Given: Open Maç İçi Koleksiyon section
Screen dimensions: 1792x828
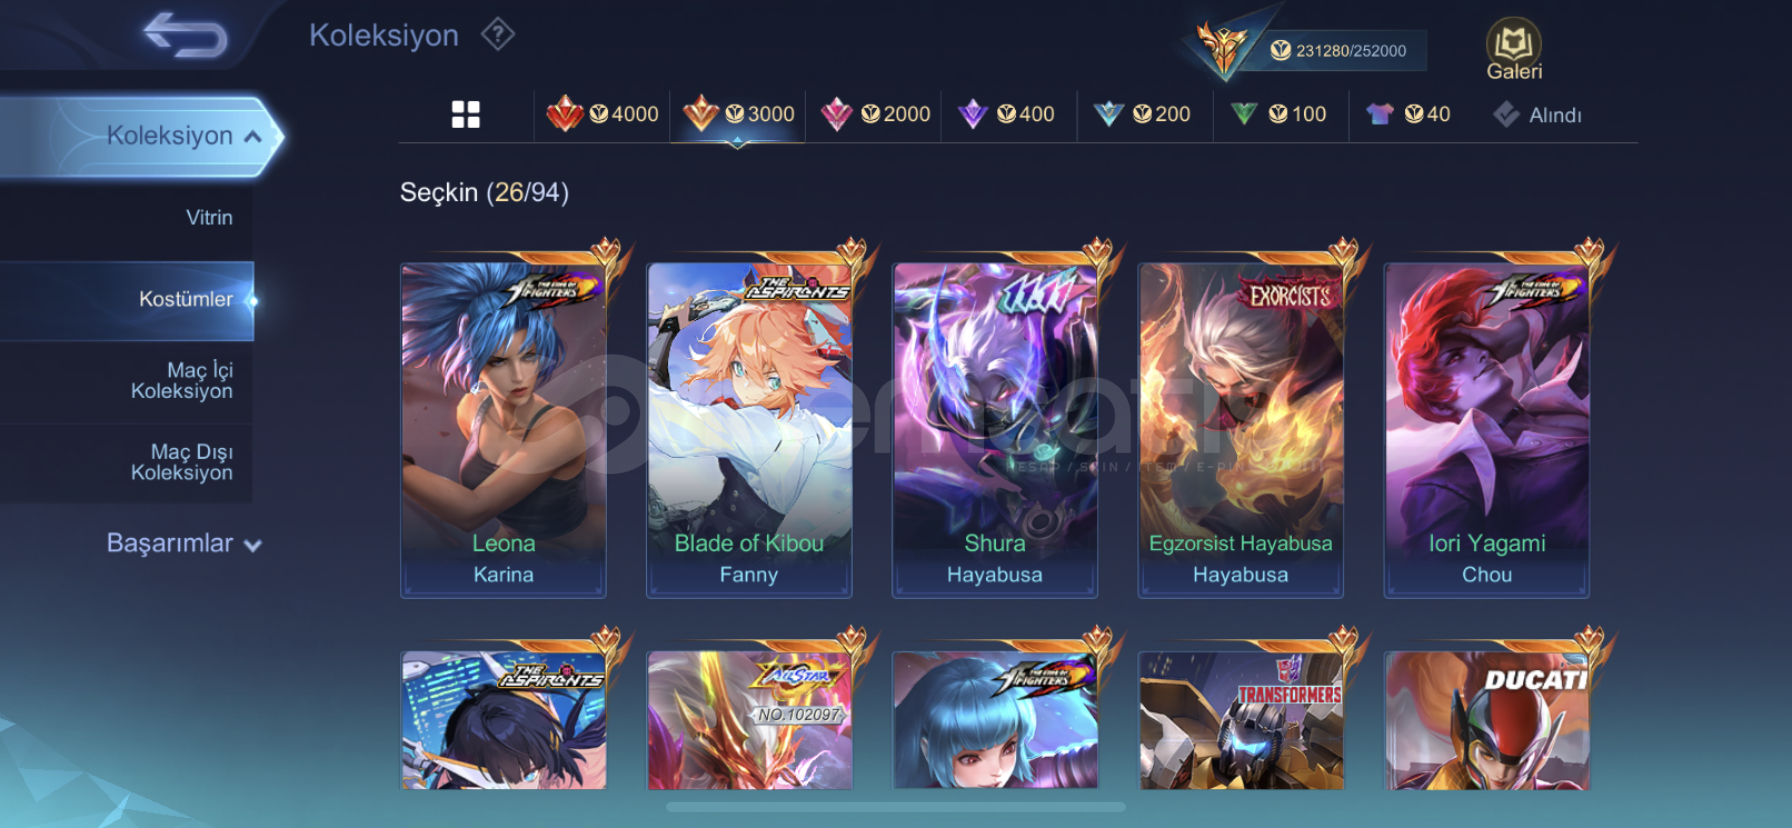Looking at the screenshot, I should click(x=181, y=380).
